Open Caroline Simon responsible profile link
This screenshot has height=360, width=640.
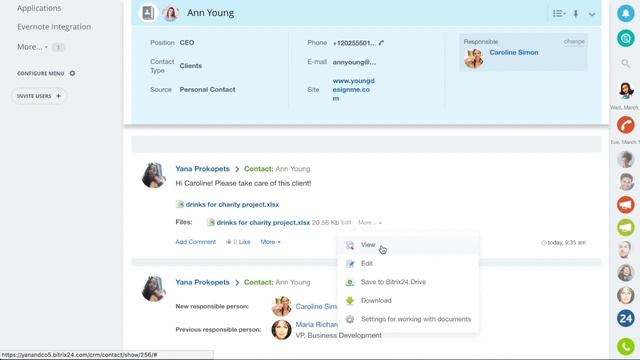click(x=514, y=52)
